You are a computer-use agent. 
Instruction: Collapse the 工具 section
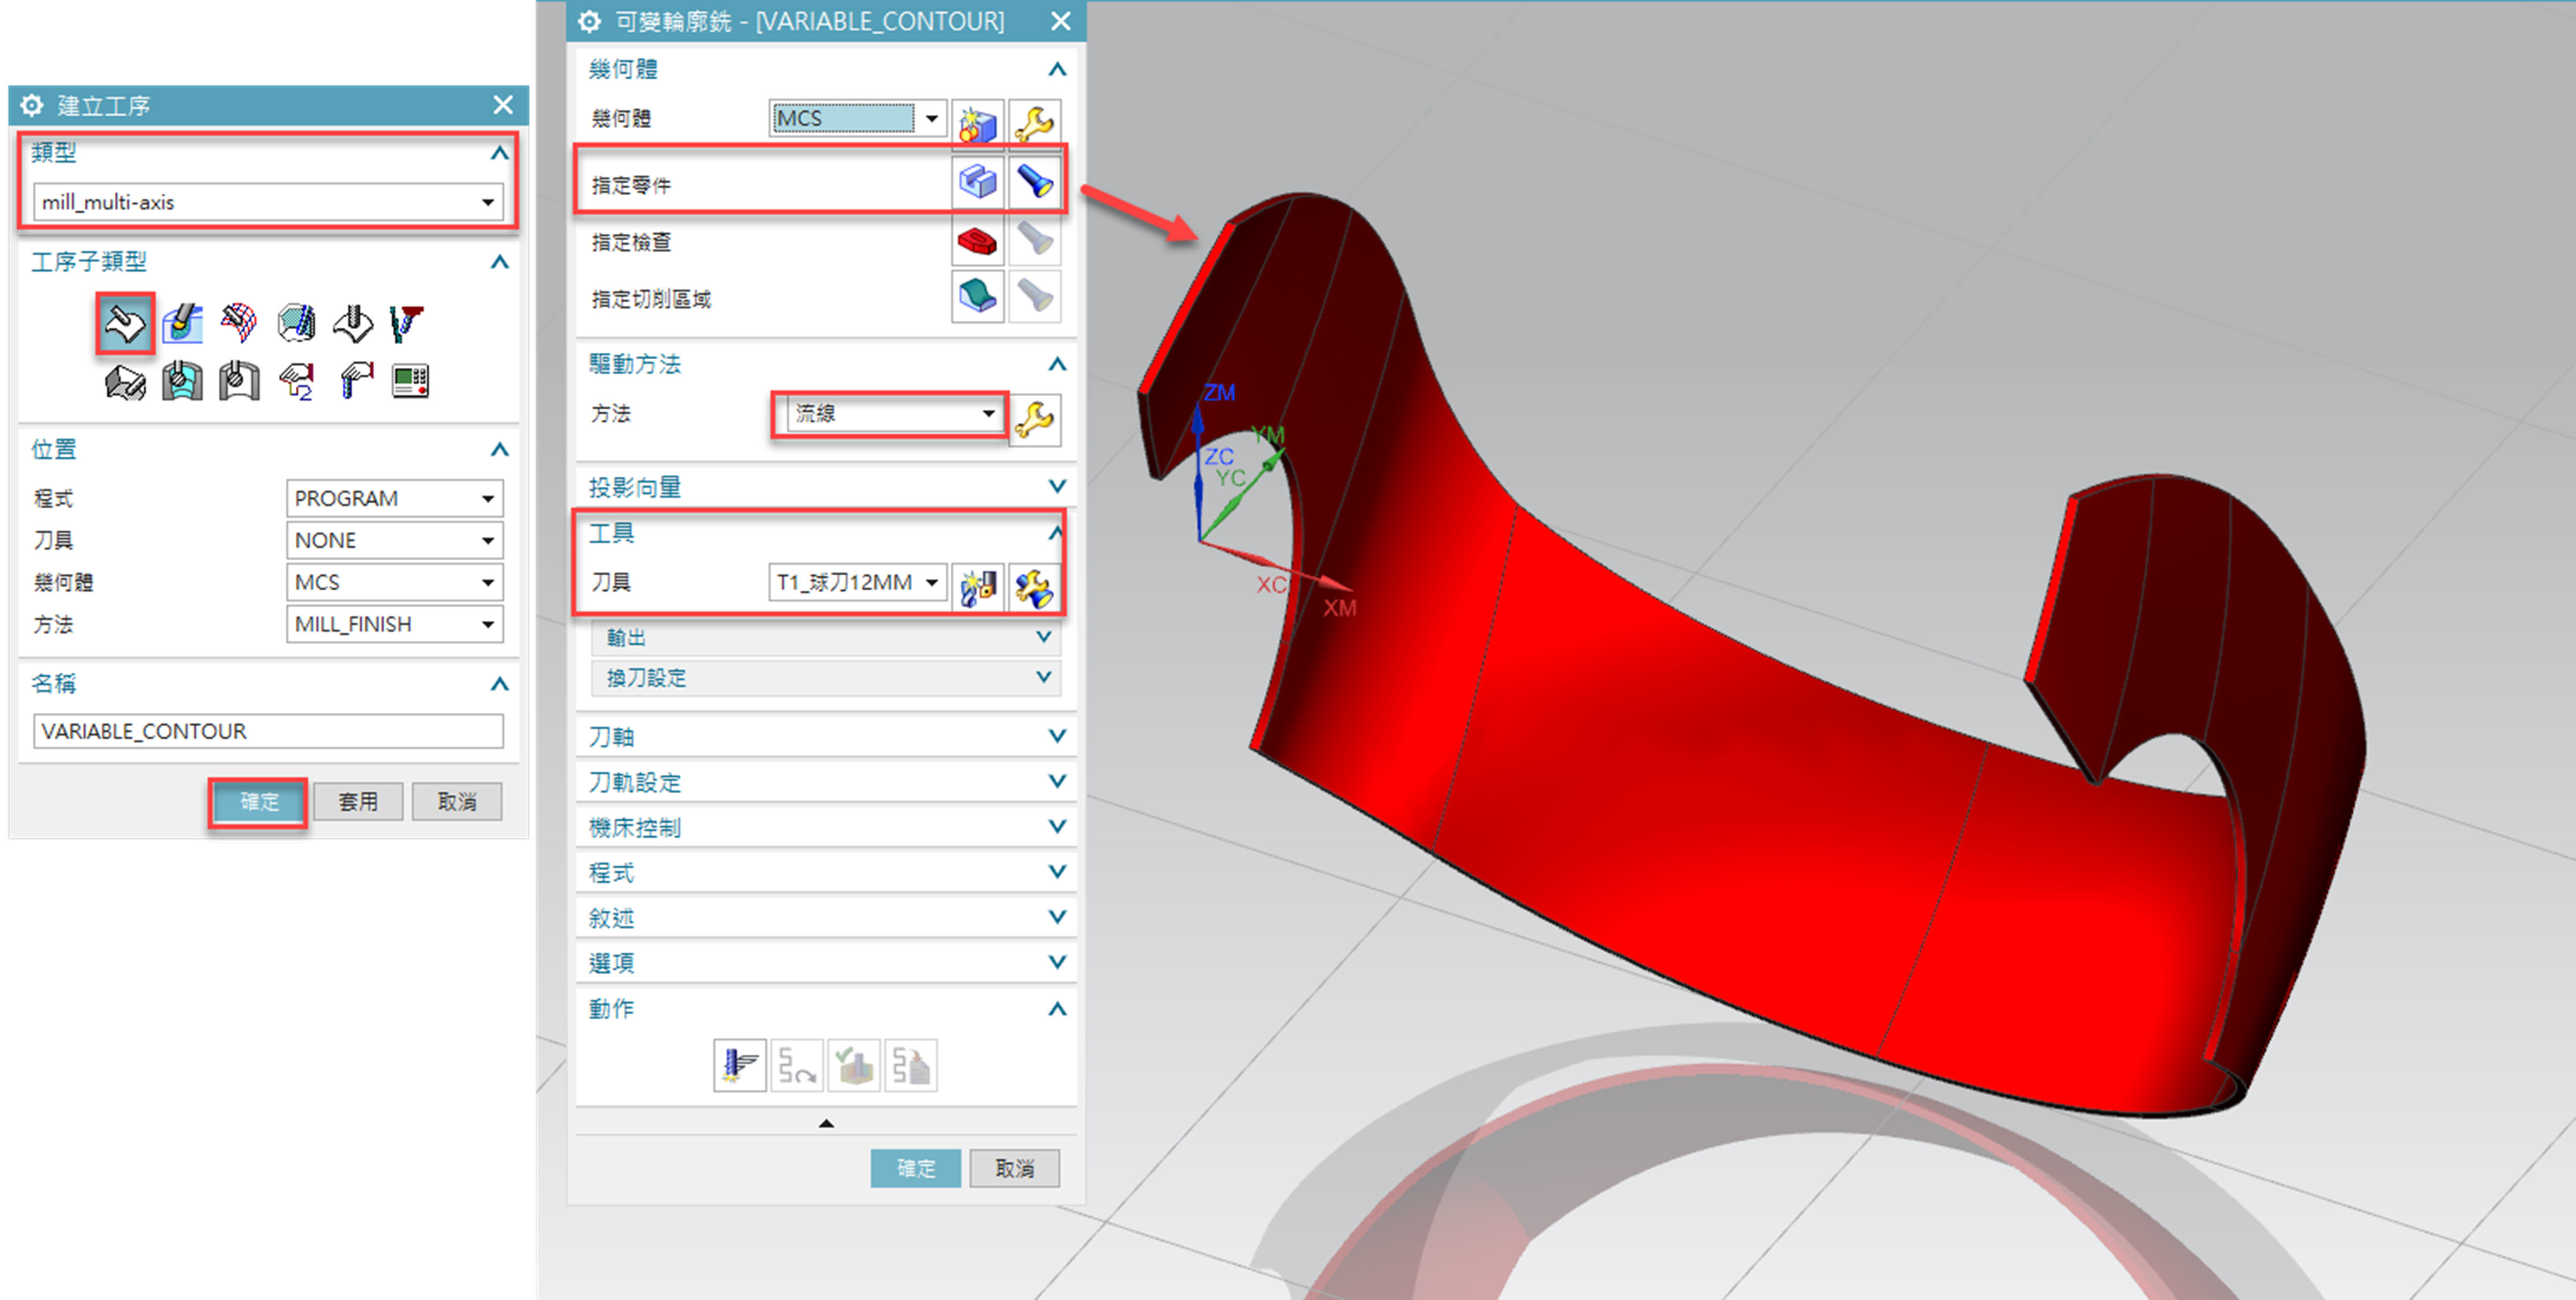1055,533
